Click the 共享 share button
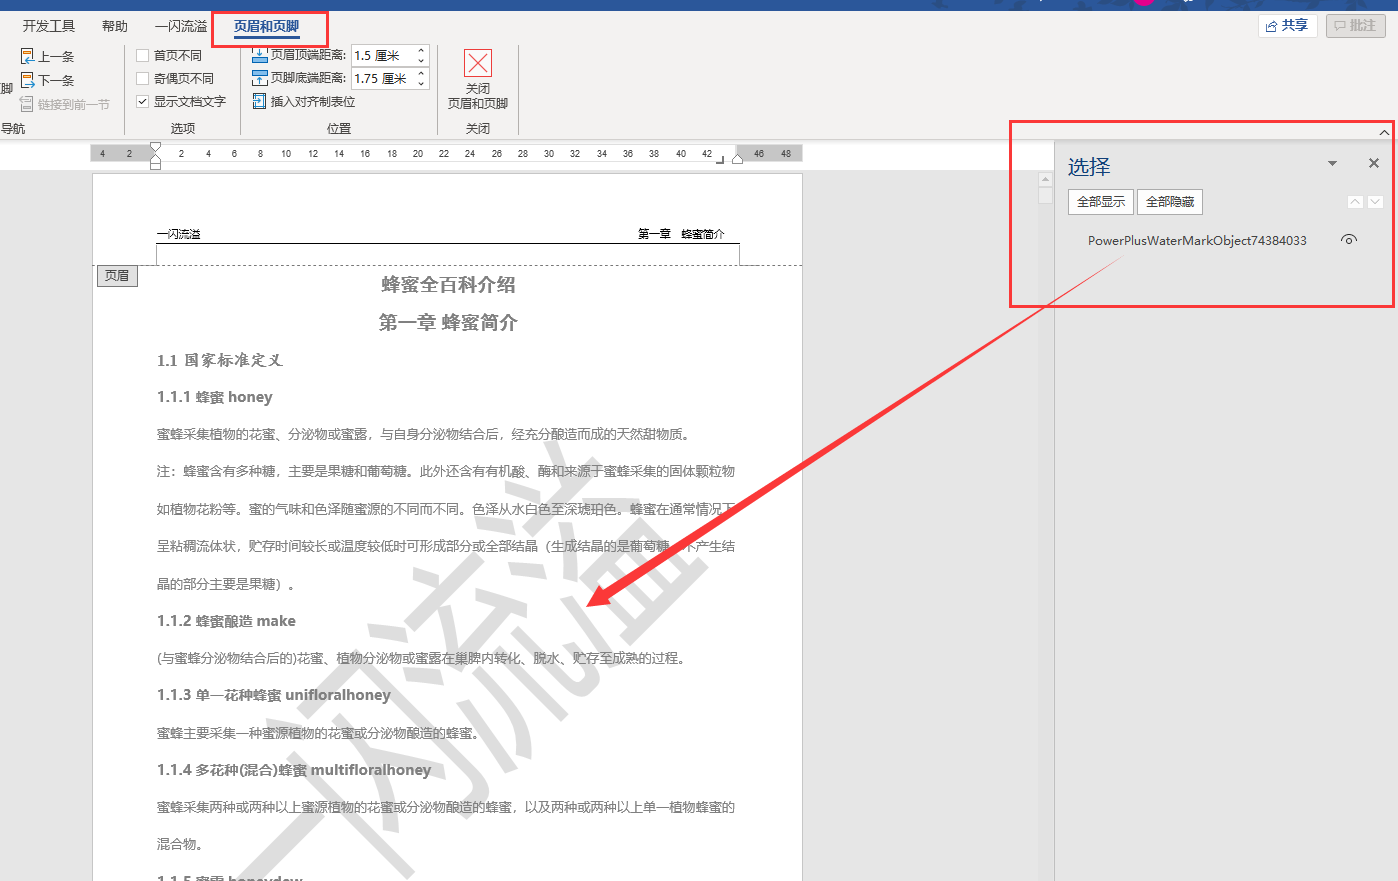The width and height of the screenshot is (1398, 881). [1287, 26]
